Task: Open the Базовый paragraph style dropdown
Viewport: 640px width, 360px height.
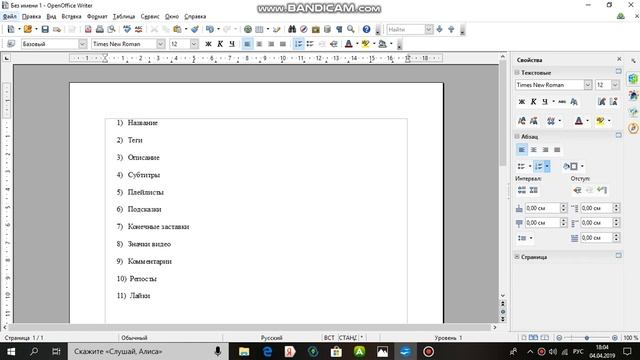Action: pyautogui.click(x=82, y=44)
